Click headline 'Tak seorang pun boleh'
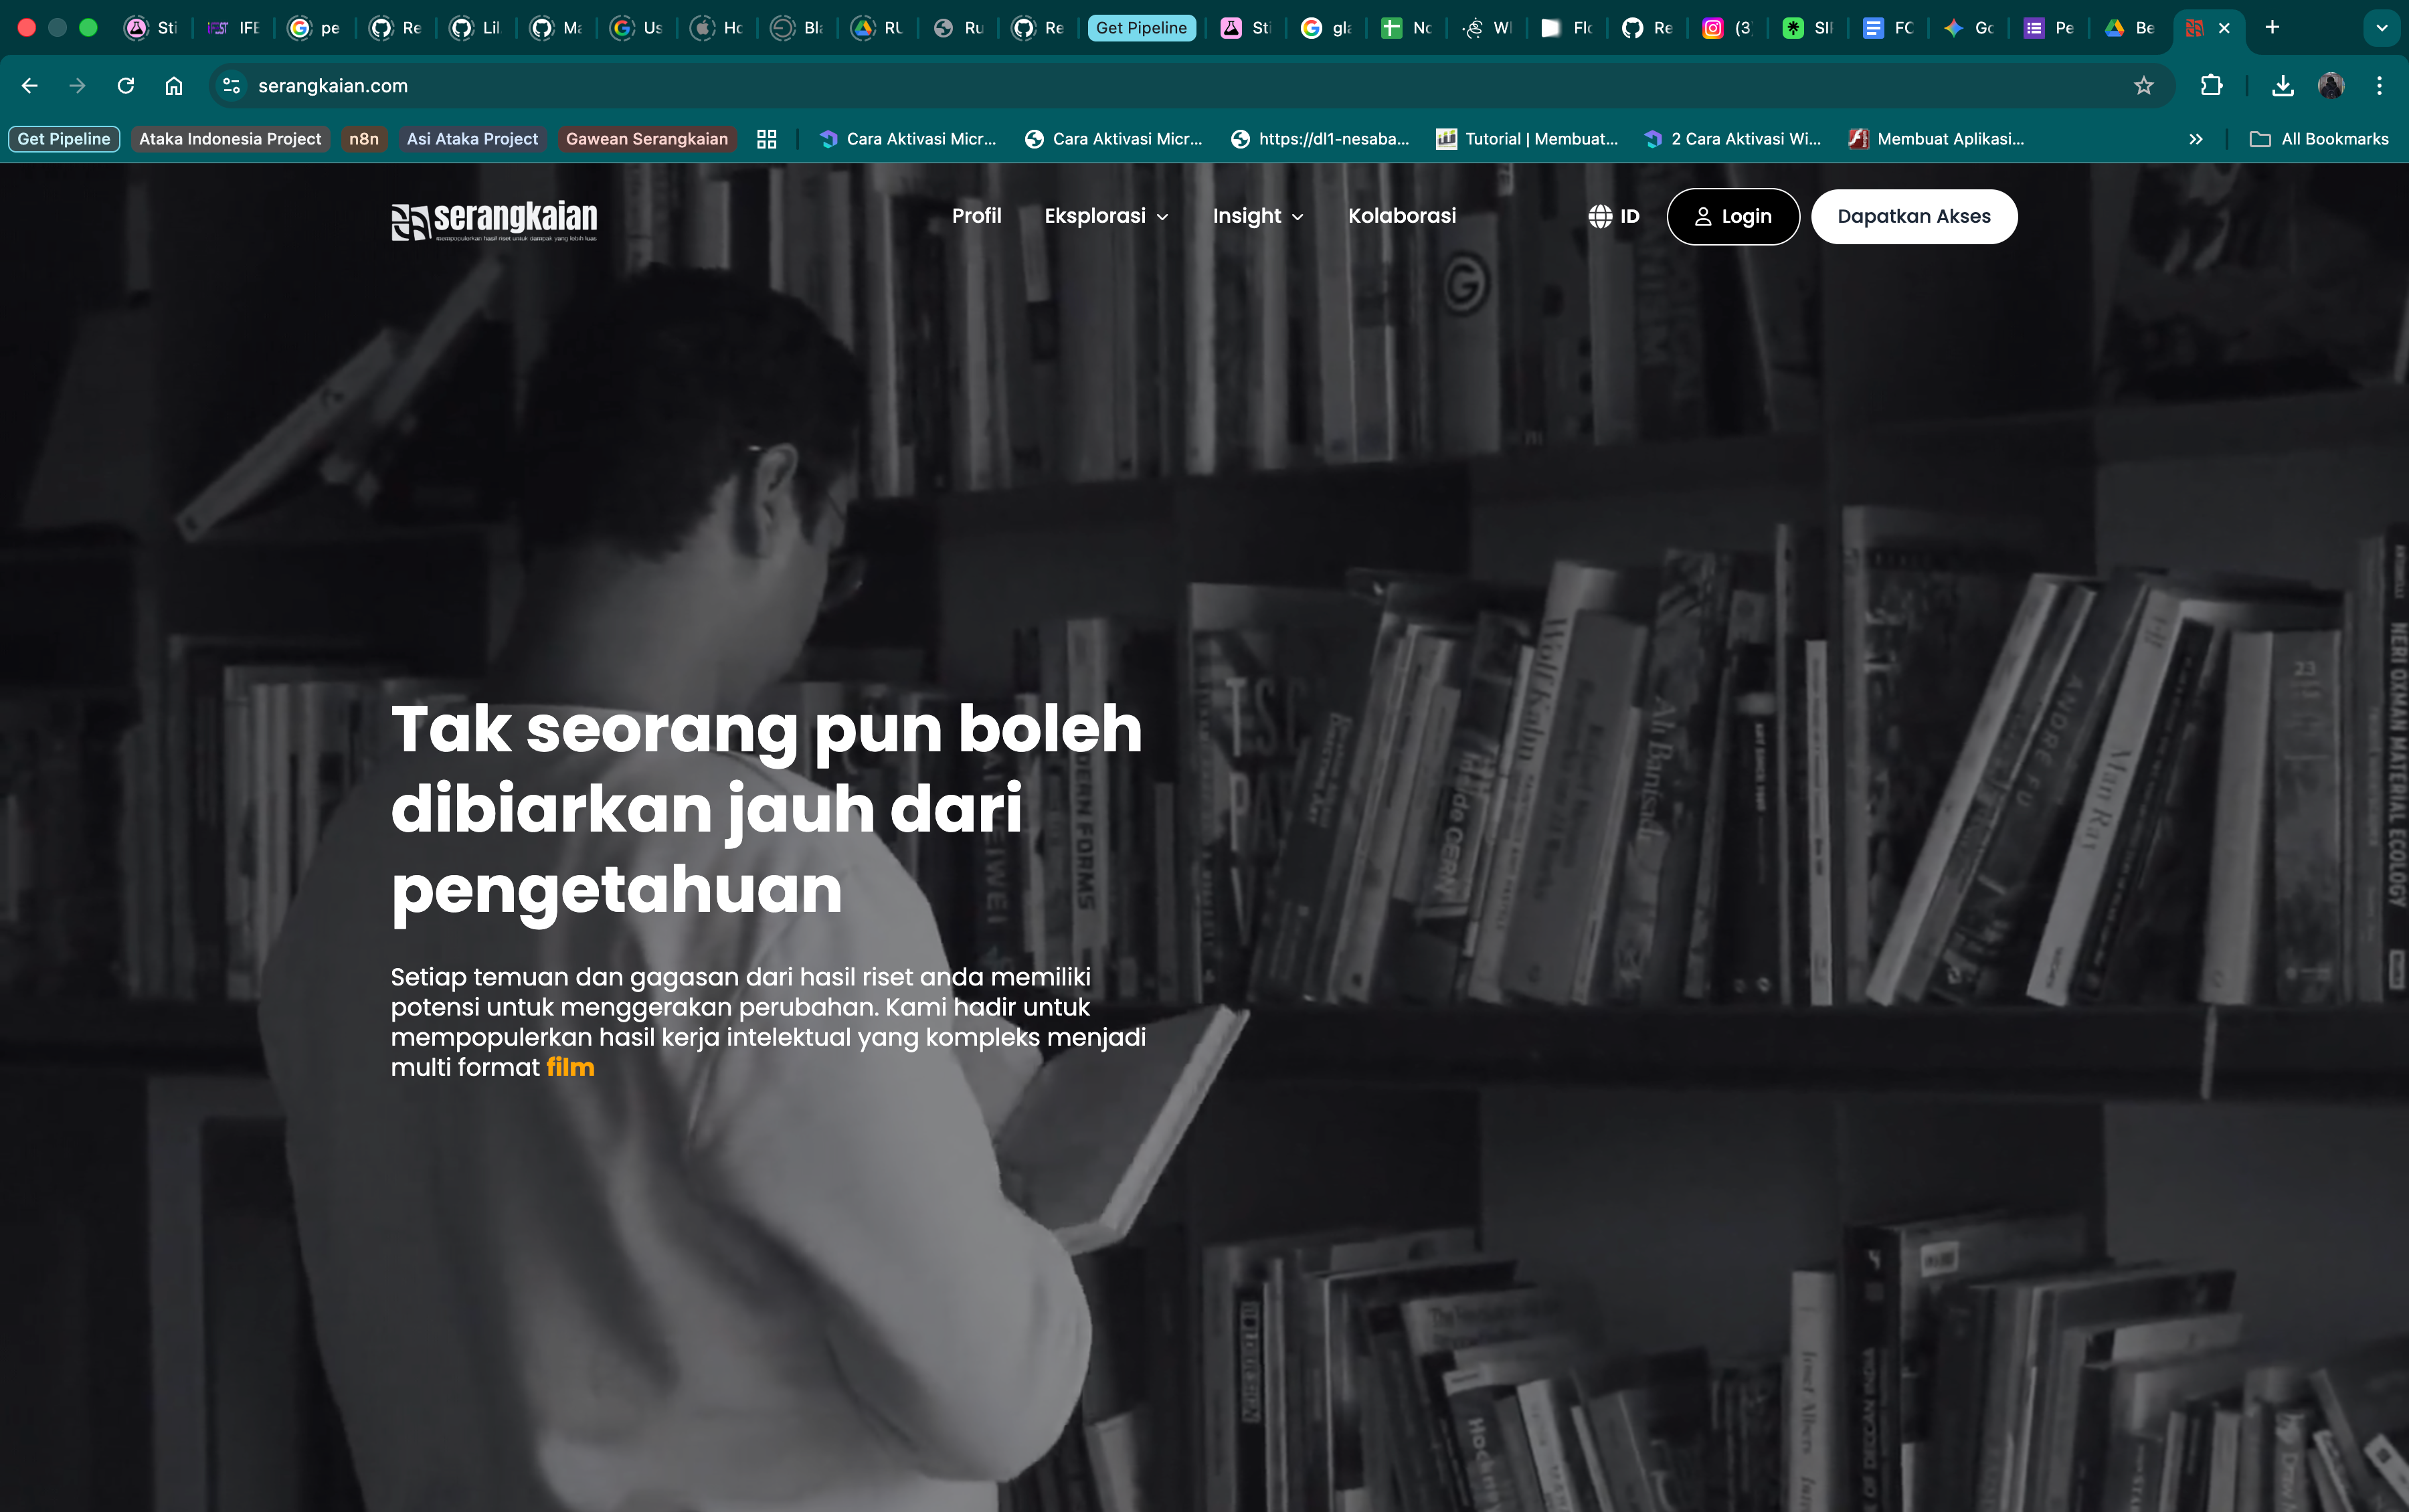Image resolution: width=2409 pixels, height=1512 pixels. pyautogui.click(x=766, y=729)
